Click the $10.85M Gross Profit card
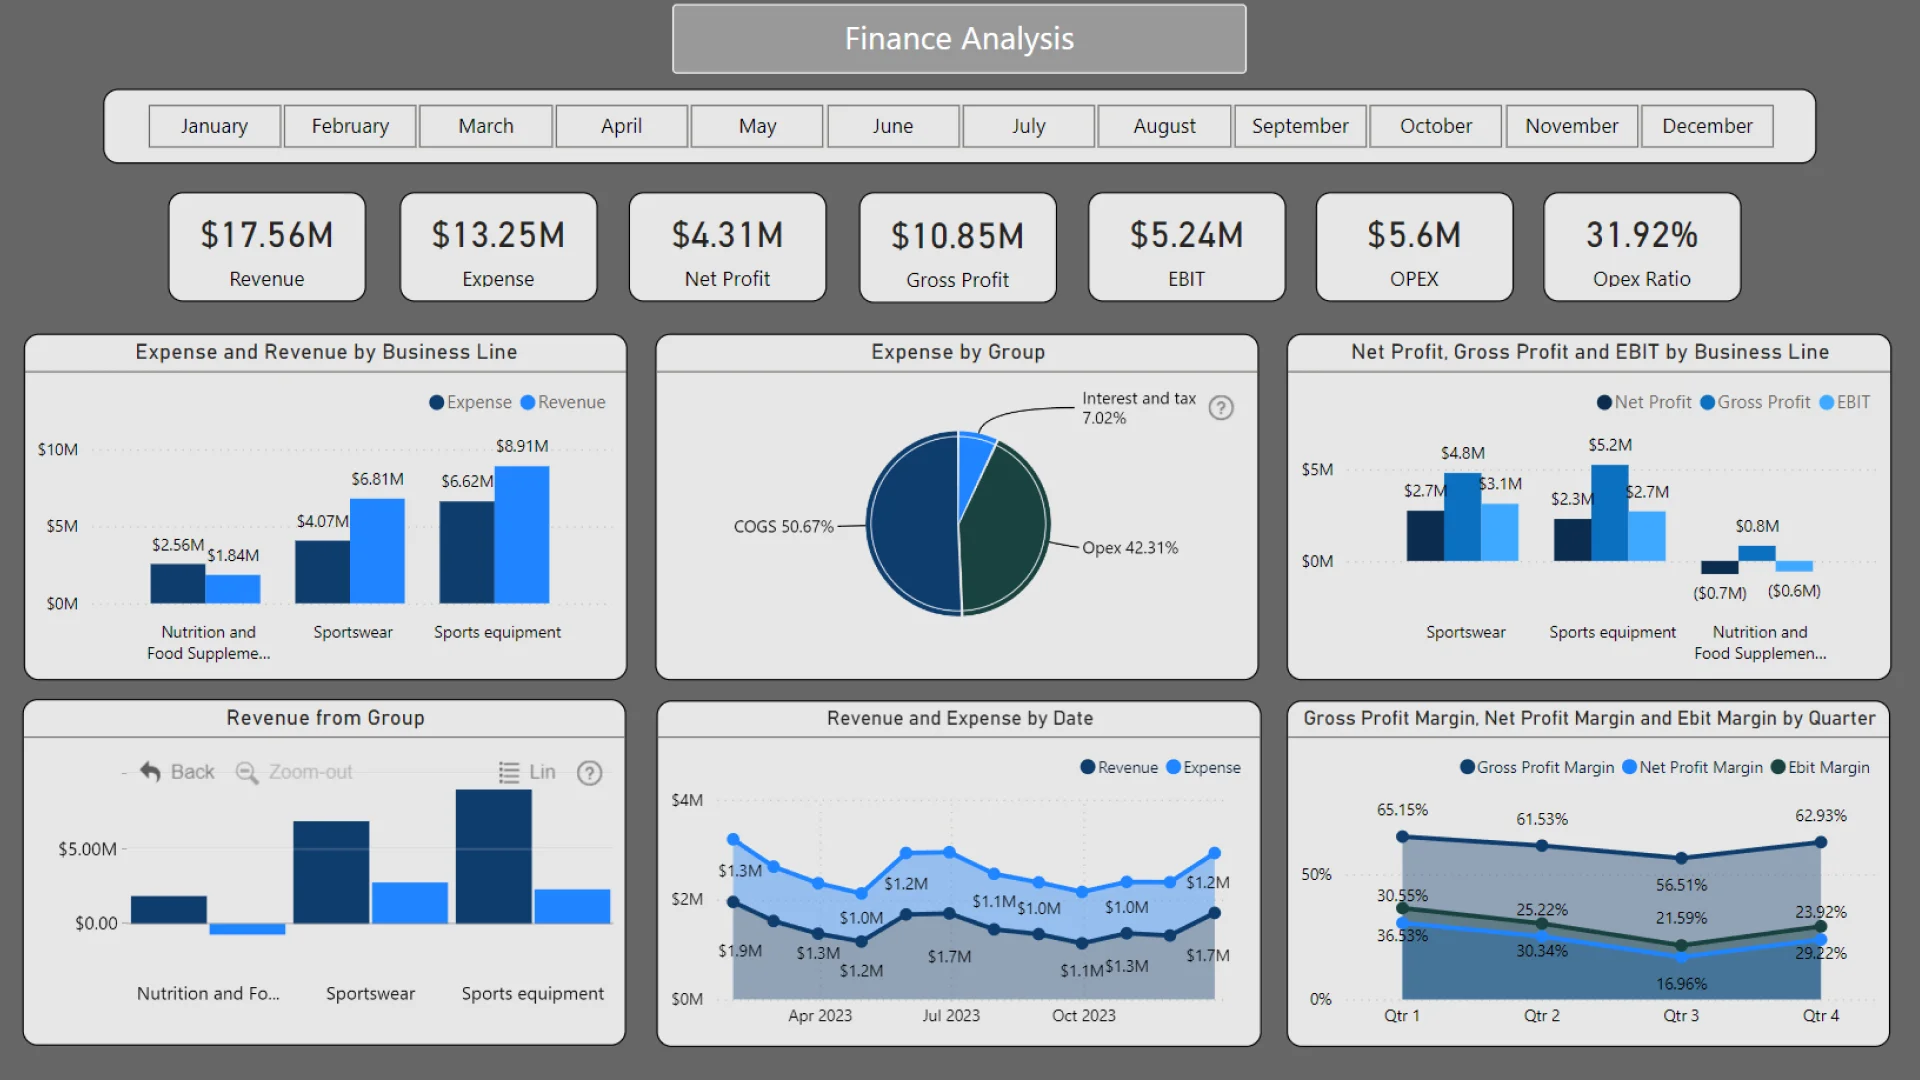1920x1080 pixels. pos(958,247)
